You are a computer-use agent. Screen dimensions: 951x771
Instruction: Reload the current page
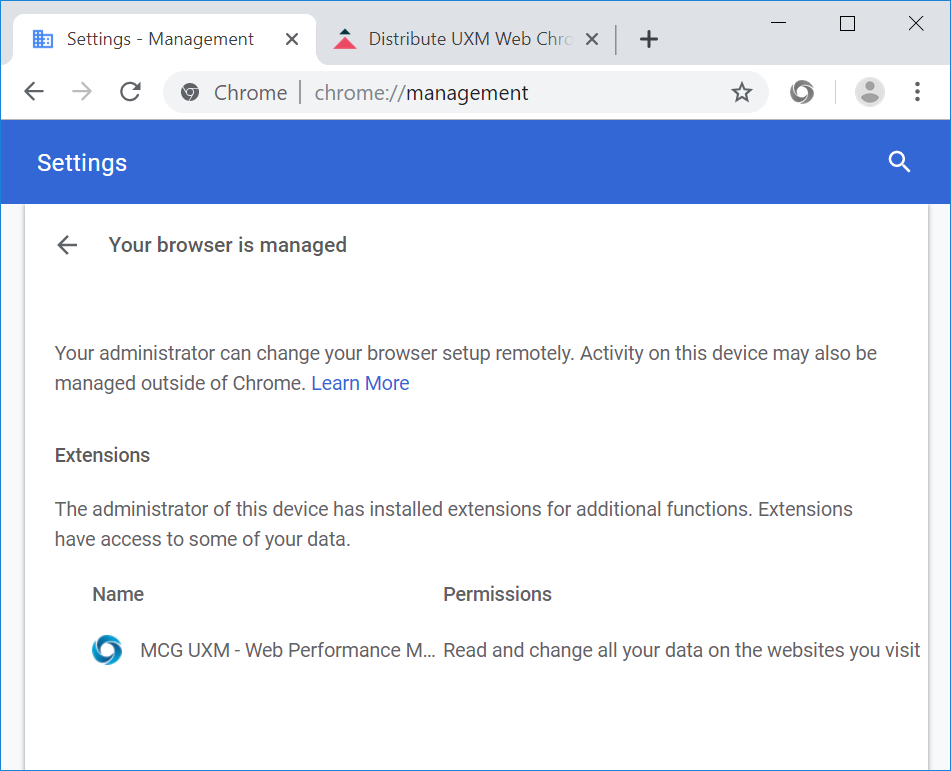pos(130,93)
